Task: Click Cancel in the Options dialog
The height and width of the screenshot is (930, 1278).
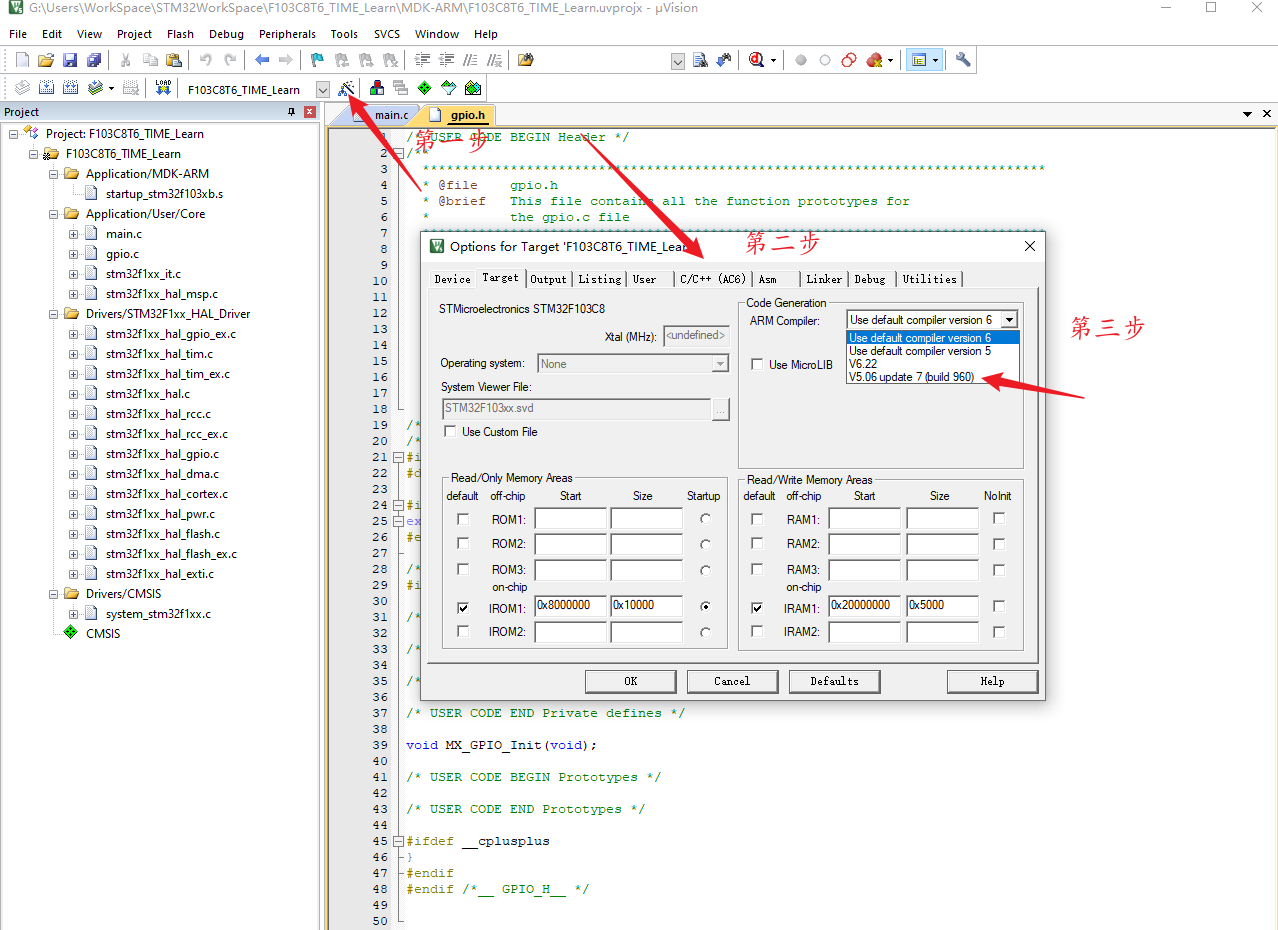Action: point(732,681)
